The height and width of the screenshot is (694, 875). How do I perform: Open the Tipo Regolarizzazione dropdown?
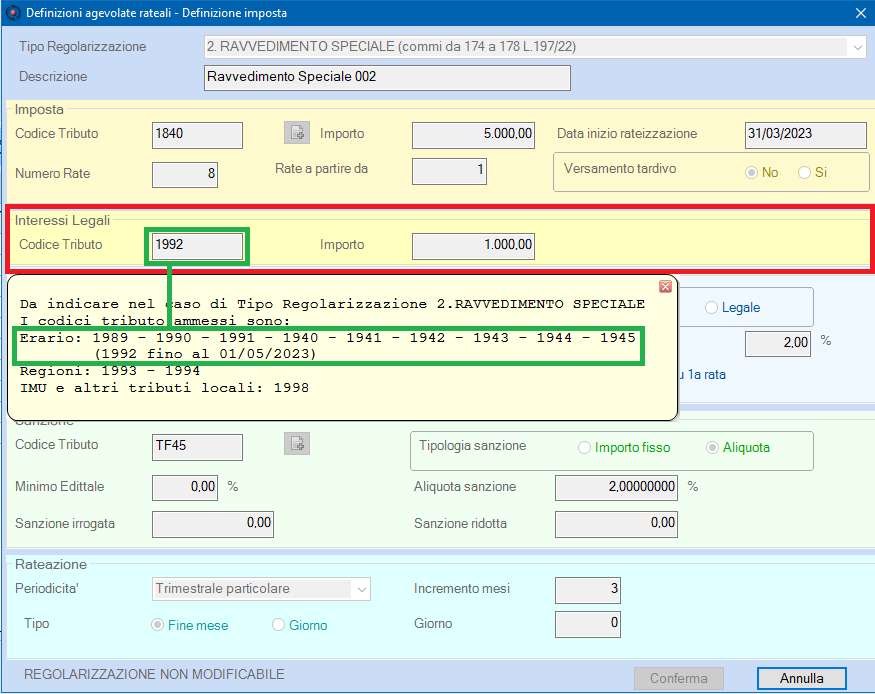857,47
